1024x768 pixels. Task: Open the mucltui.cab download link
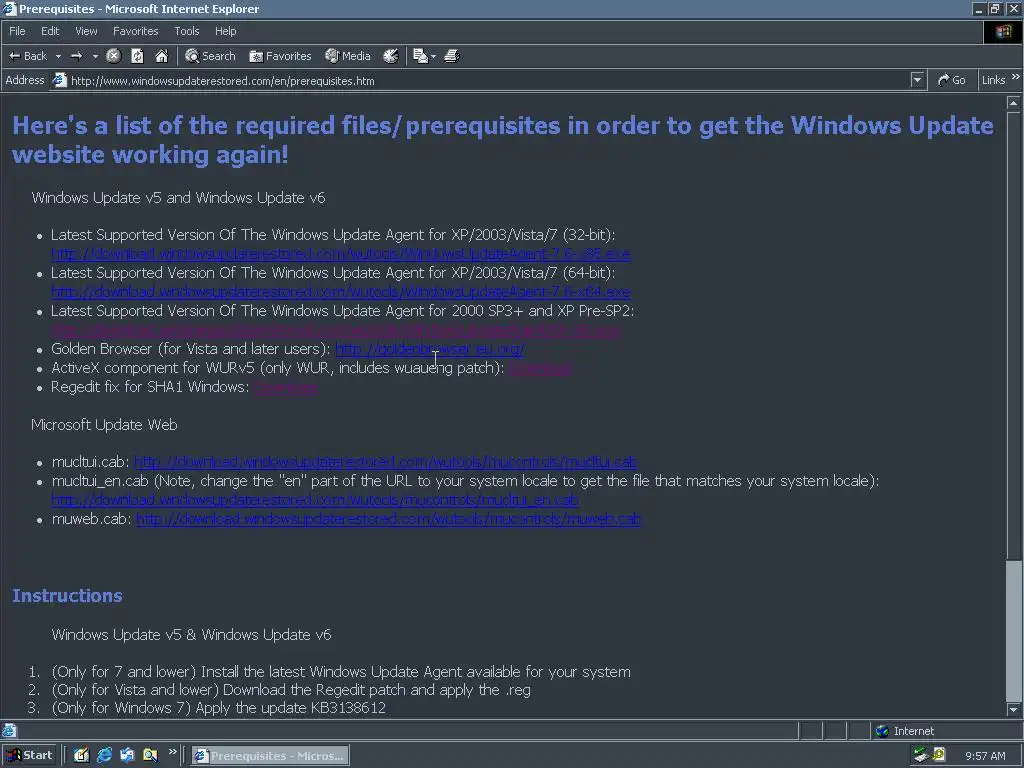coord(385,462)
